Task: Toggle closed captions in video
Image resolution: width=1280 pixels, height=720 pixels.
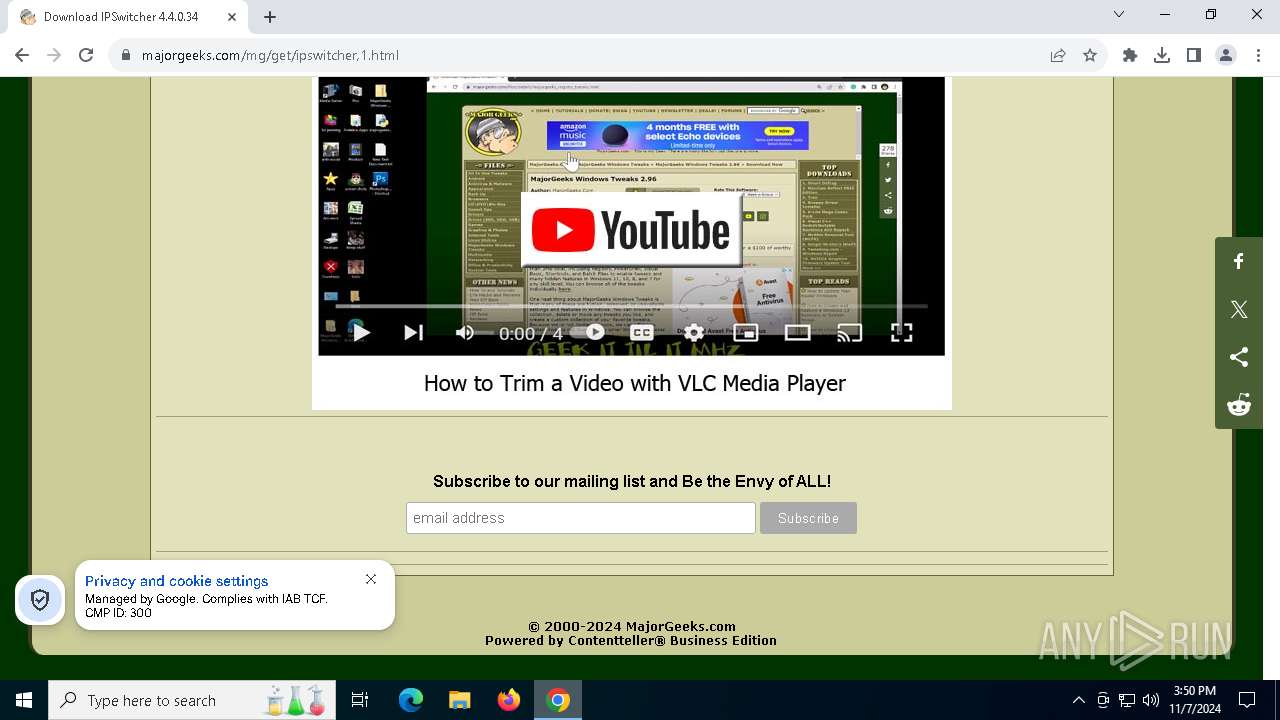Action: tap(642, 333)
